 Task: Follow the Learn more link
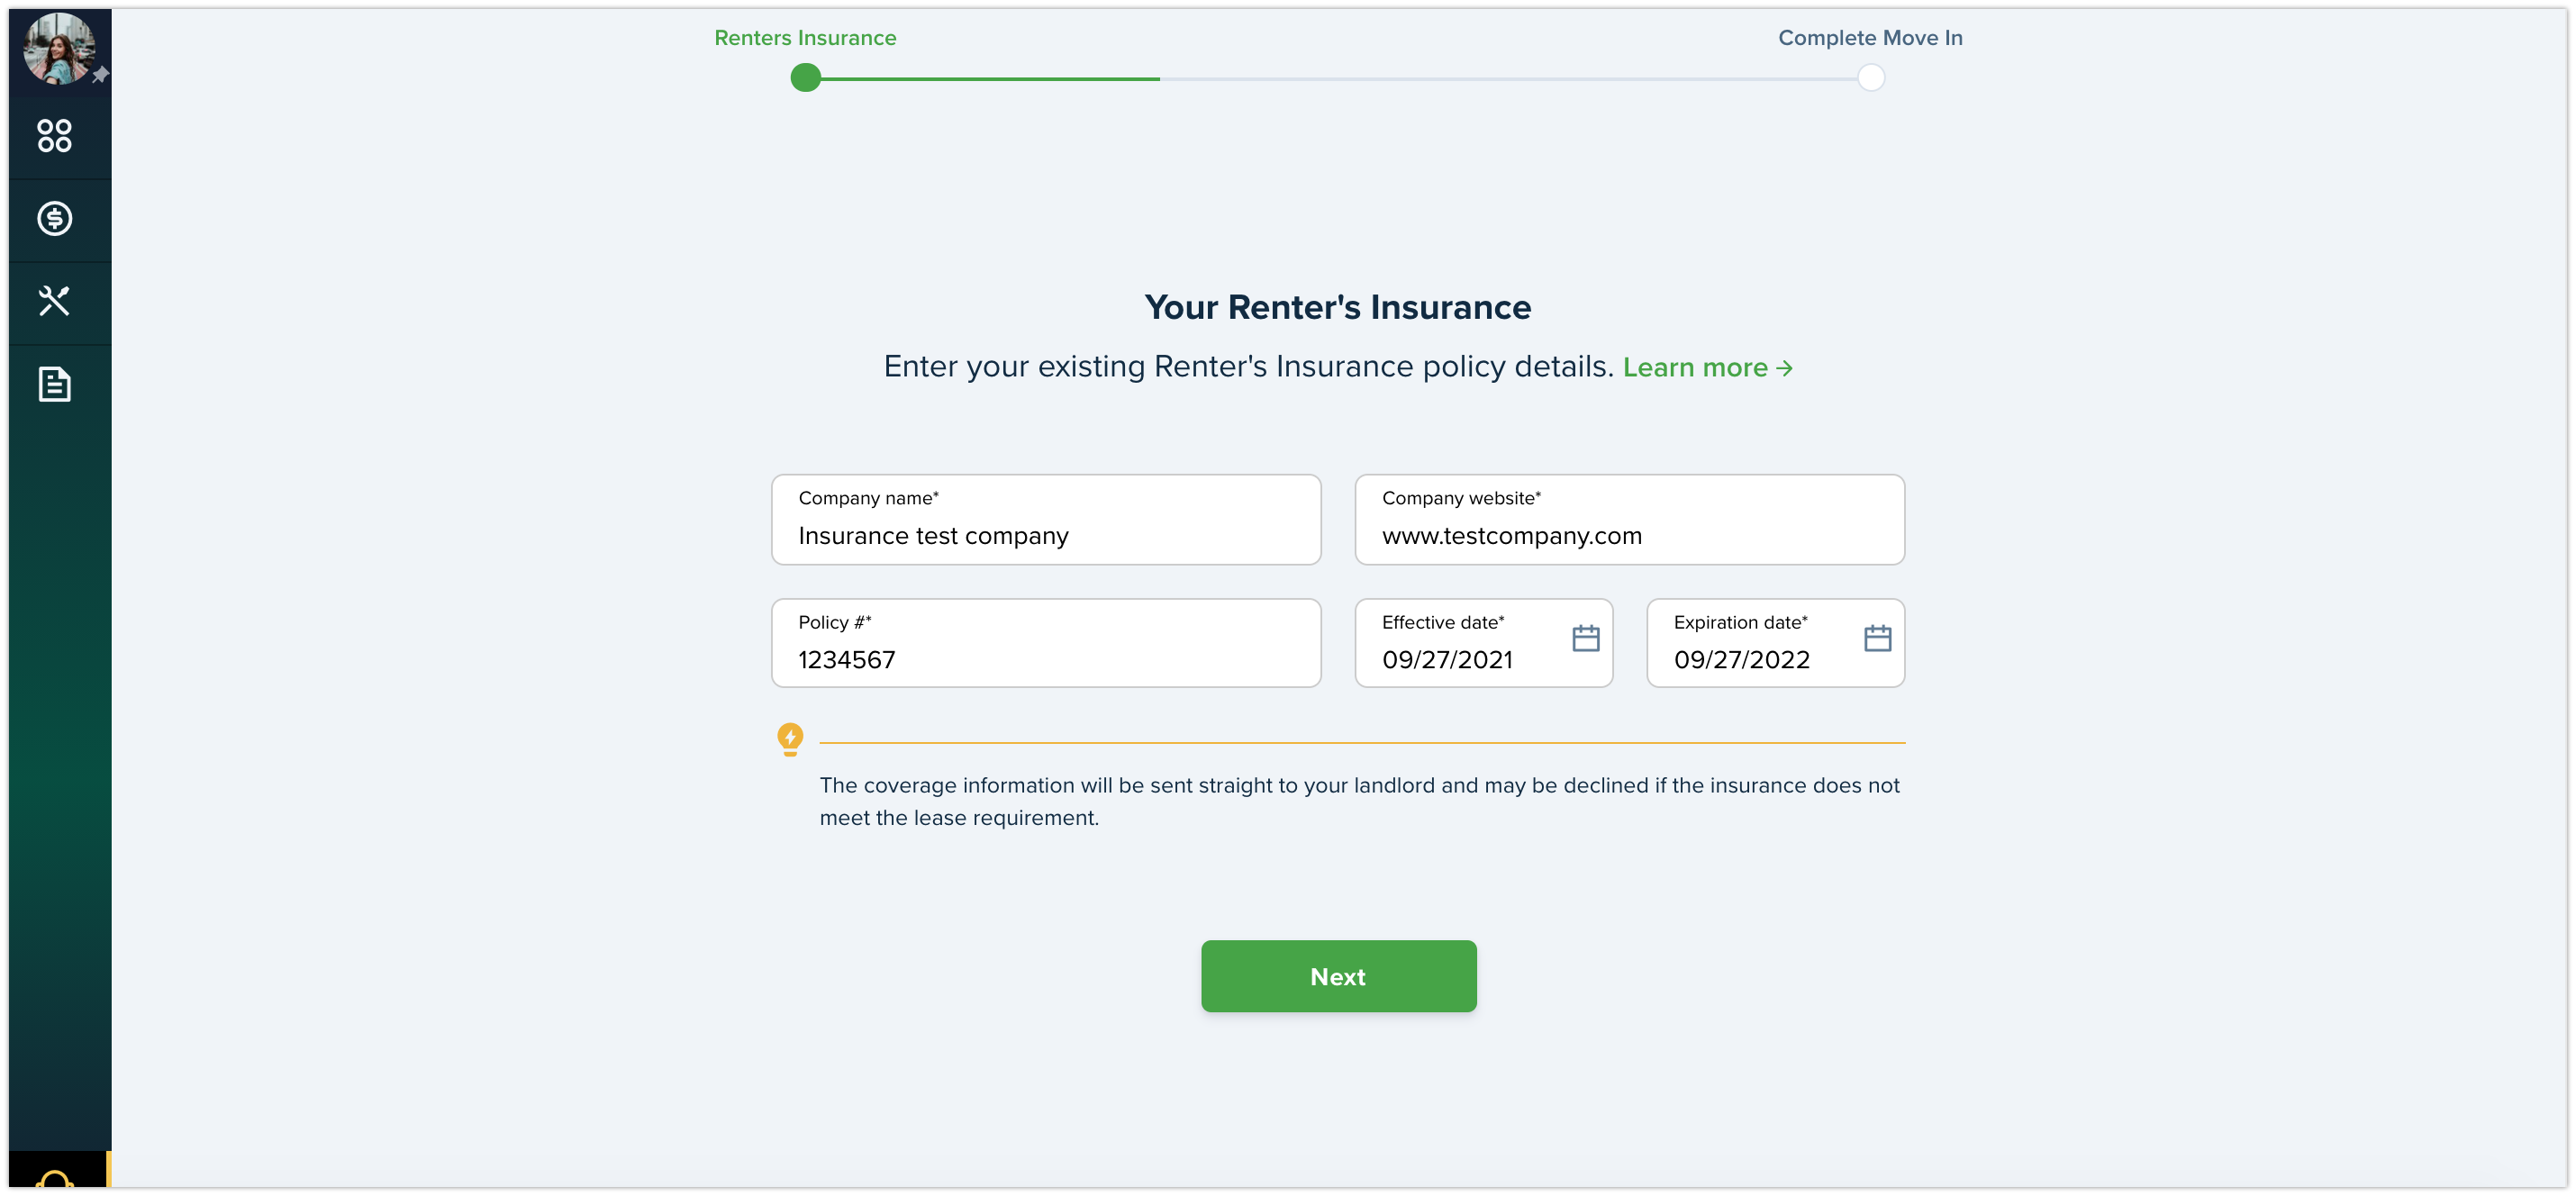pyautogui.click(x=1708, y=368)
